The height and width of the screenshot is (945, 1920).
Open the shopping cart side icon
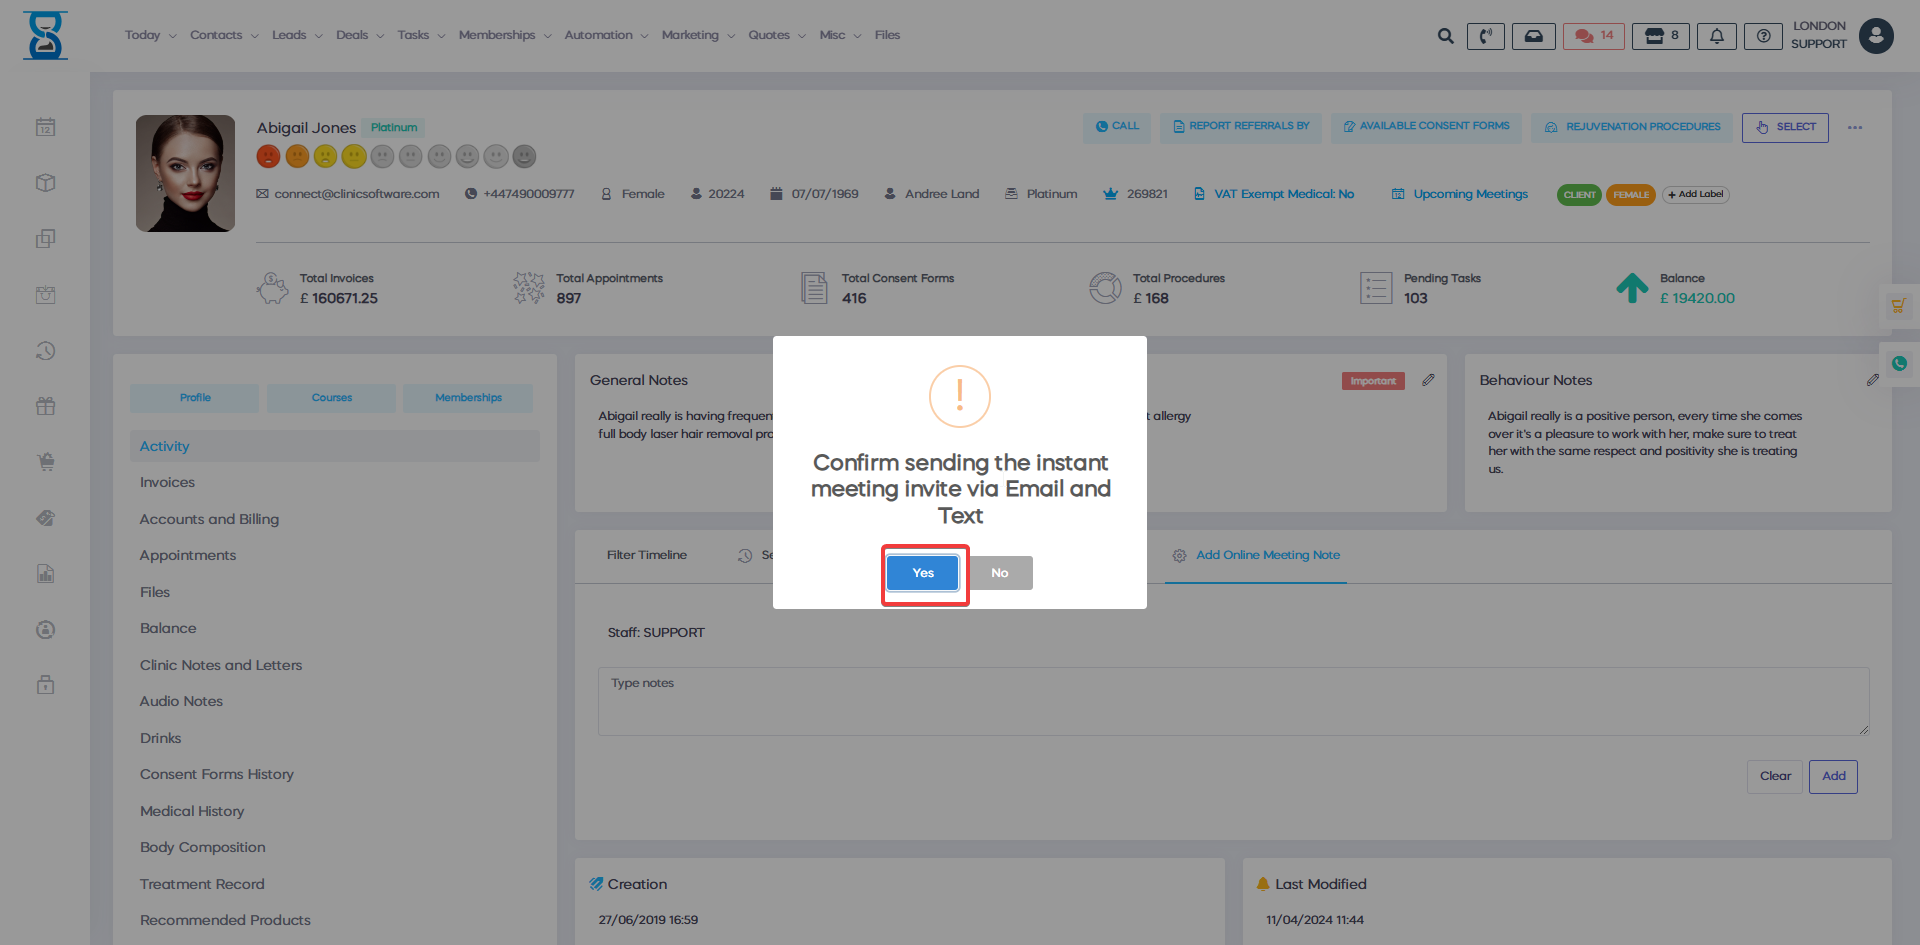coord(1898,306)
